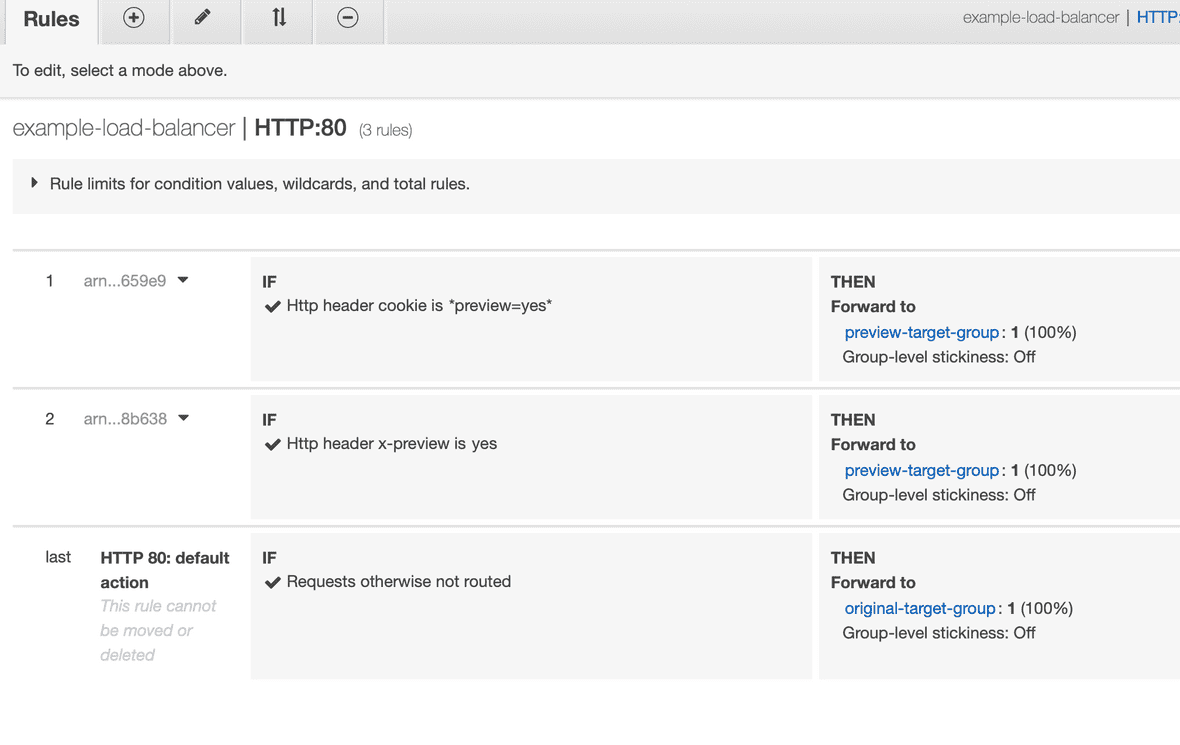Select the minus delete rules icon
This screenshot has width=1180, height=745.
click(348, 17)
